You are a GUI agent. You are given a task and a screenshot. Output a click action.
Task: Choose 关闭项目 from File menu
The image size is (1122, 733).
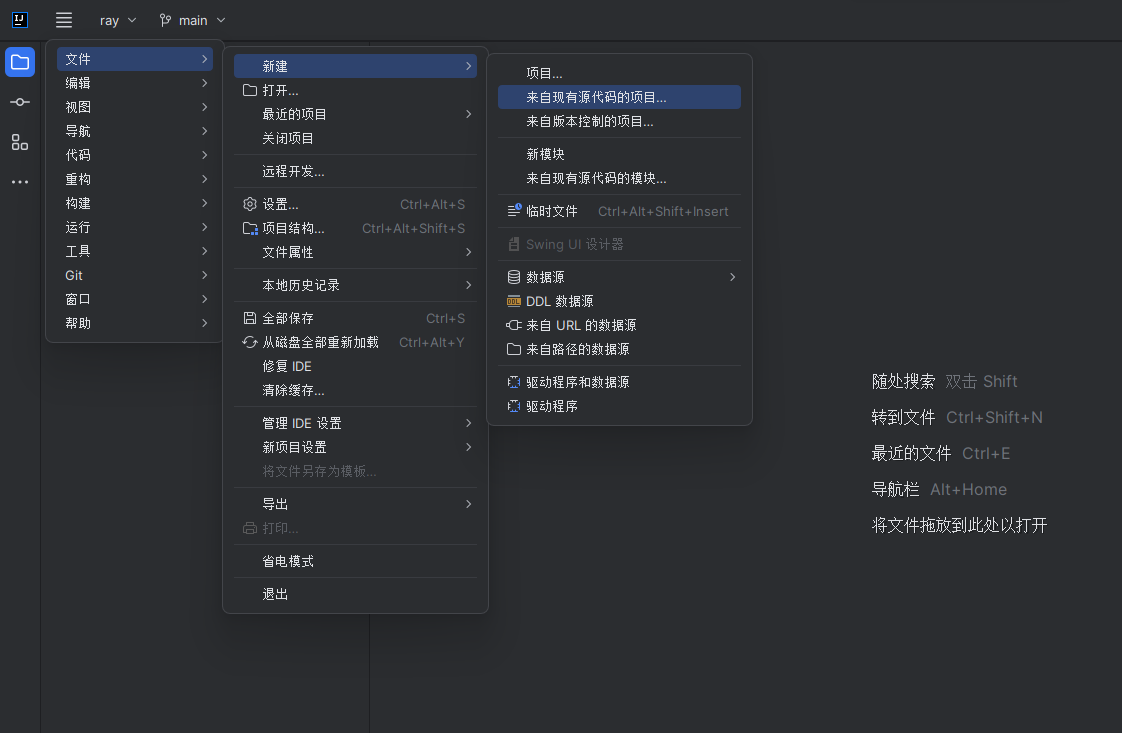pyautogui.click(x=356, y=138)
